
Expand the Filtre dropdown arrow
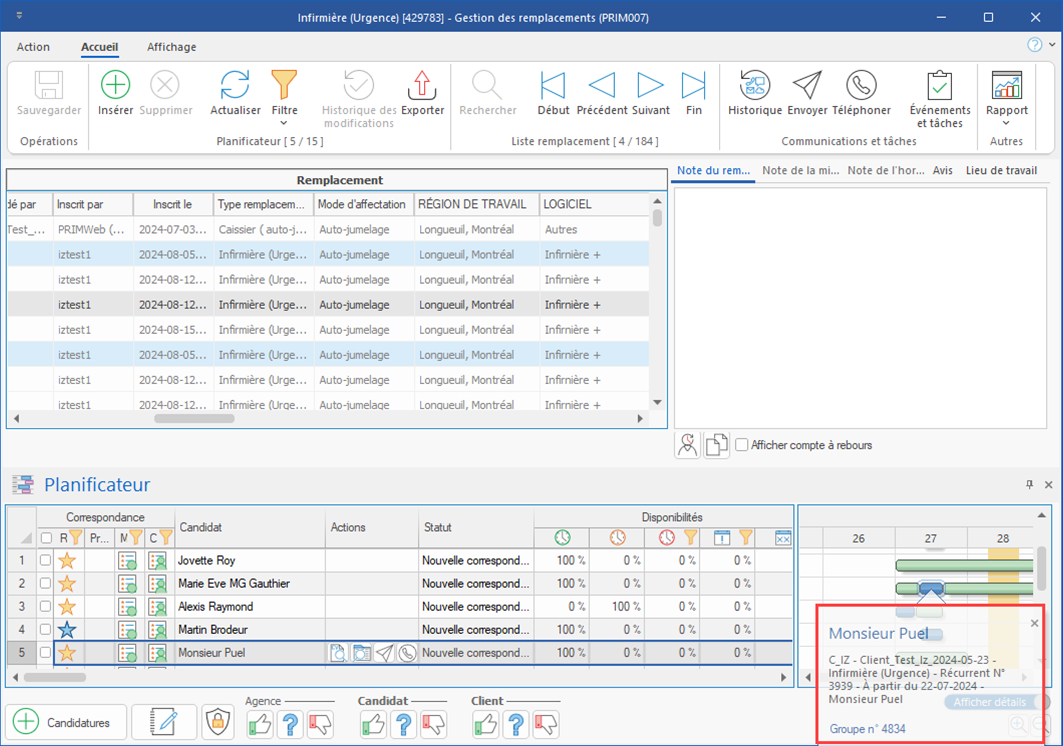(284, 124)
